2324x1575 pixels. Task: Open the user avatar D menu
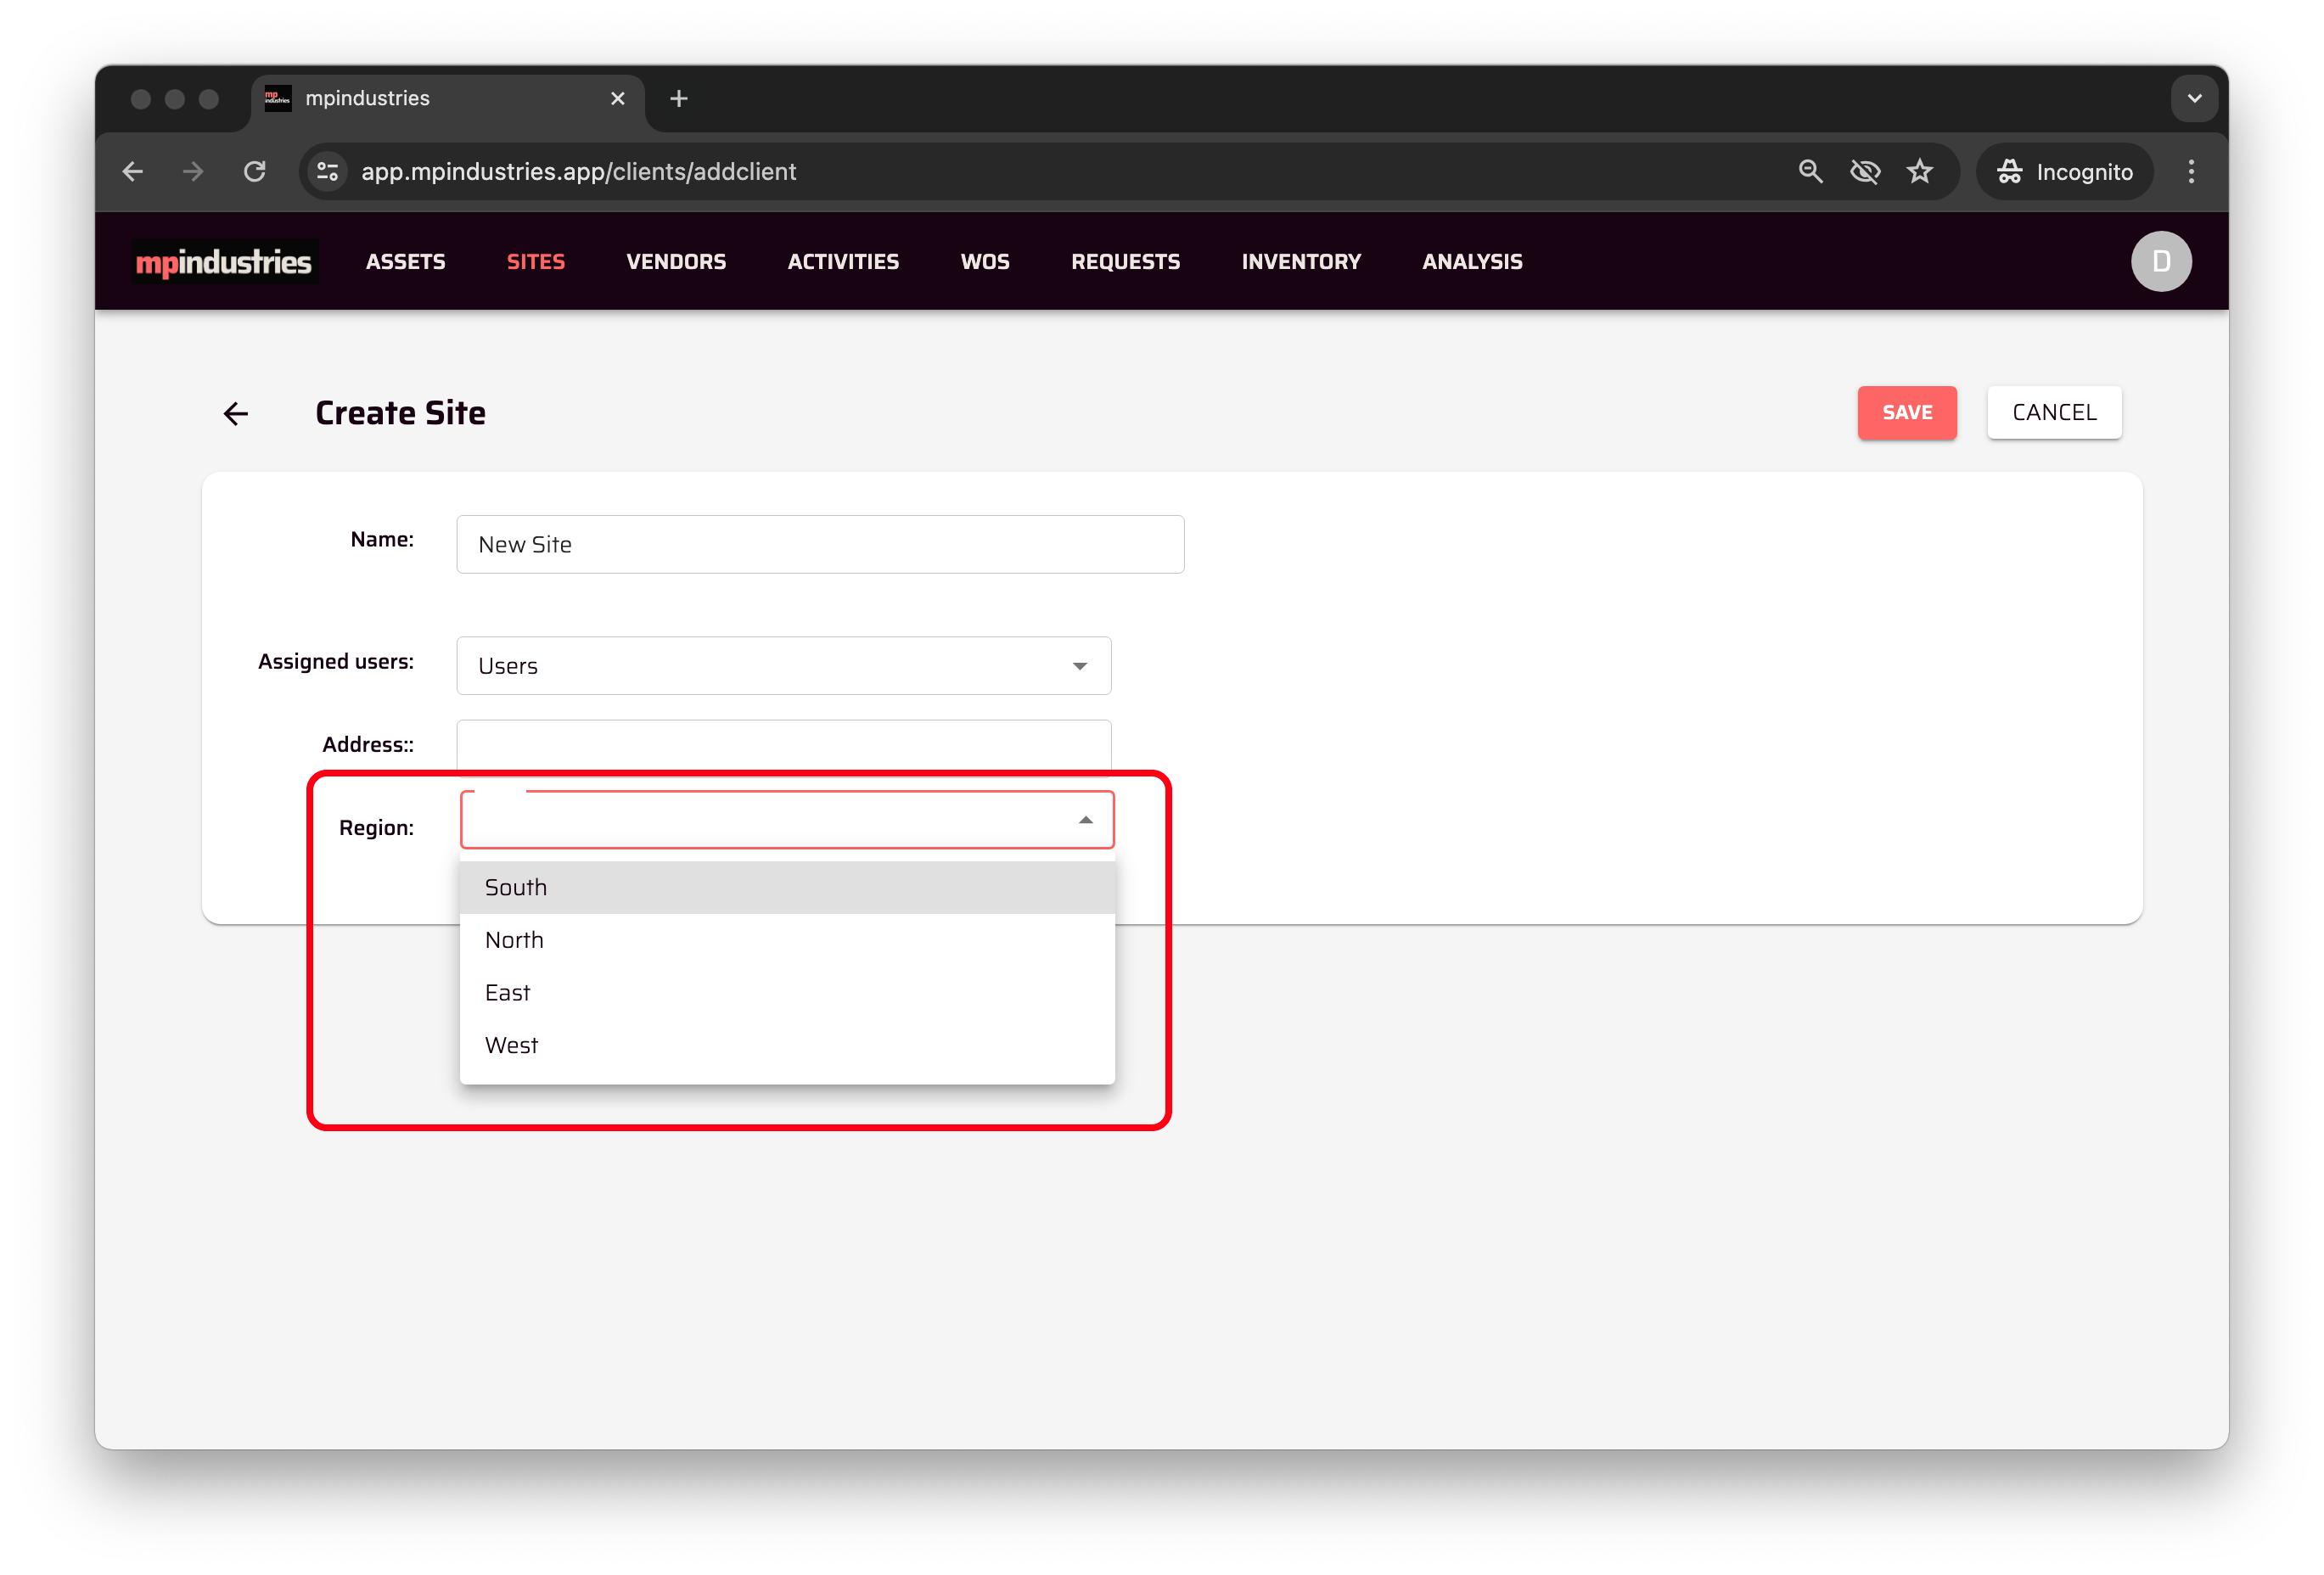pyautogui.click(x=2160, y=262)
